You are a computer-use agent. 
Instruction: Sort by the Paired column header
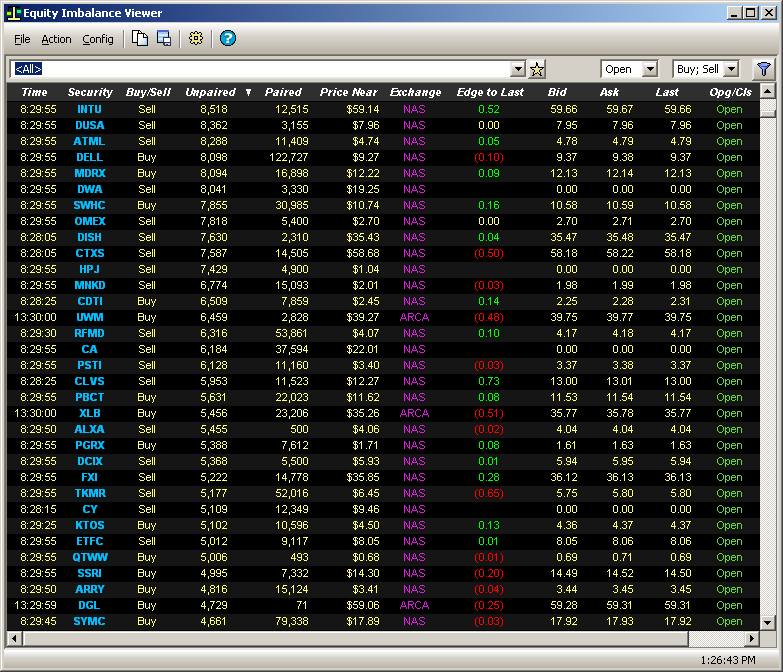pos(283,92)
